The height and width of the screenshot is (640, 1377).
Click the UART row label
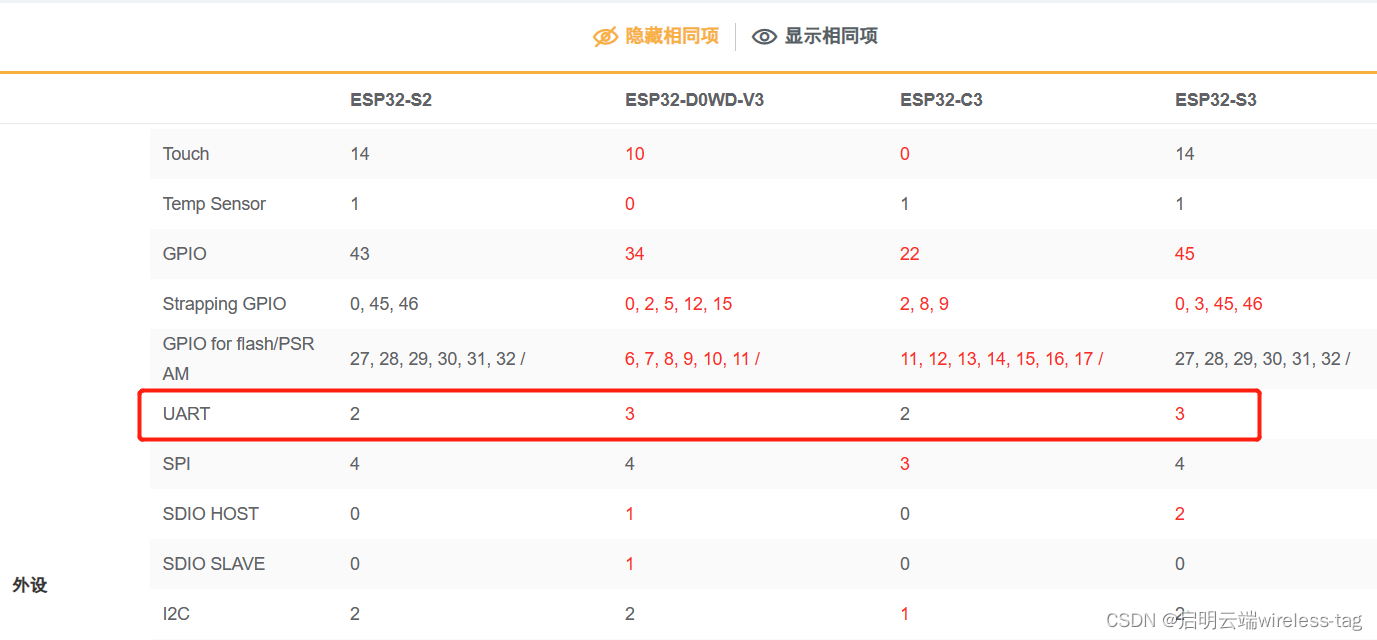point(186,414)
